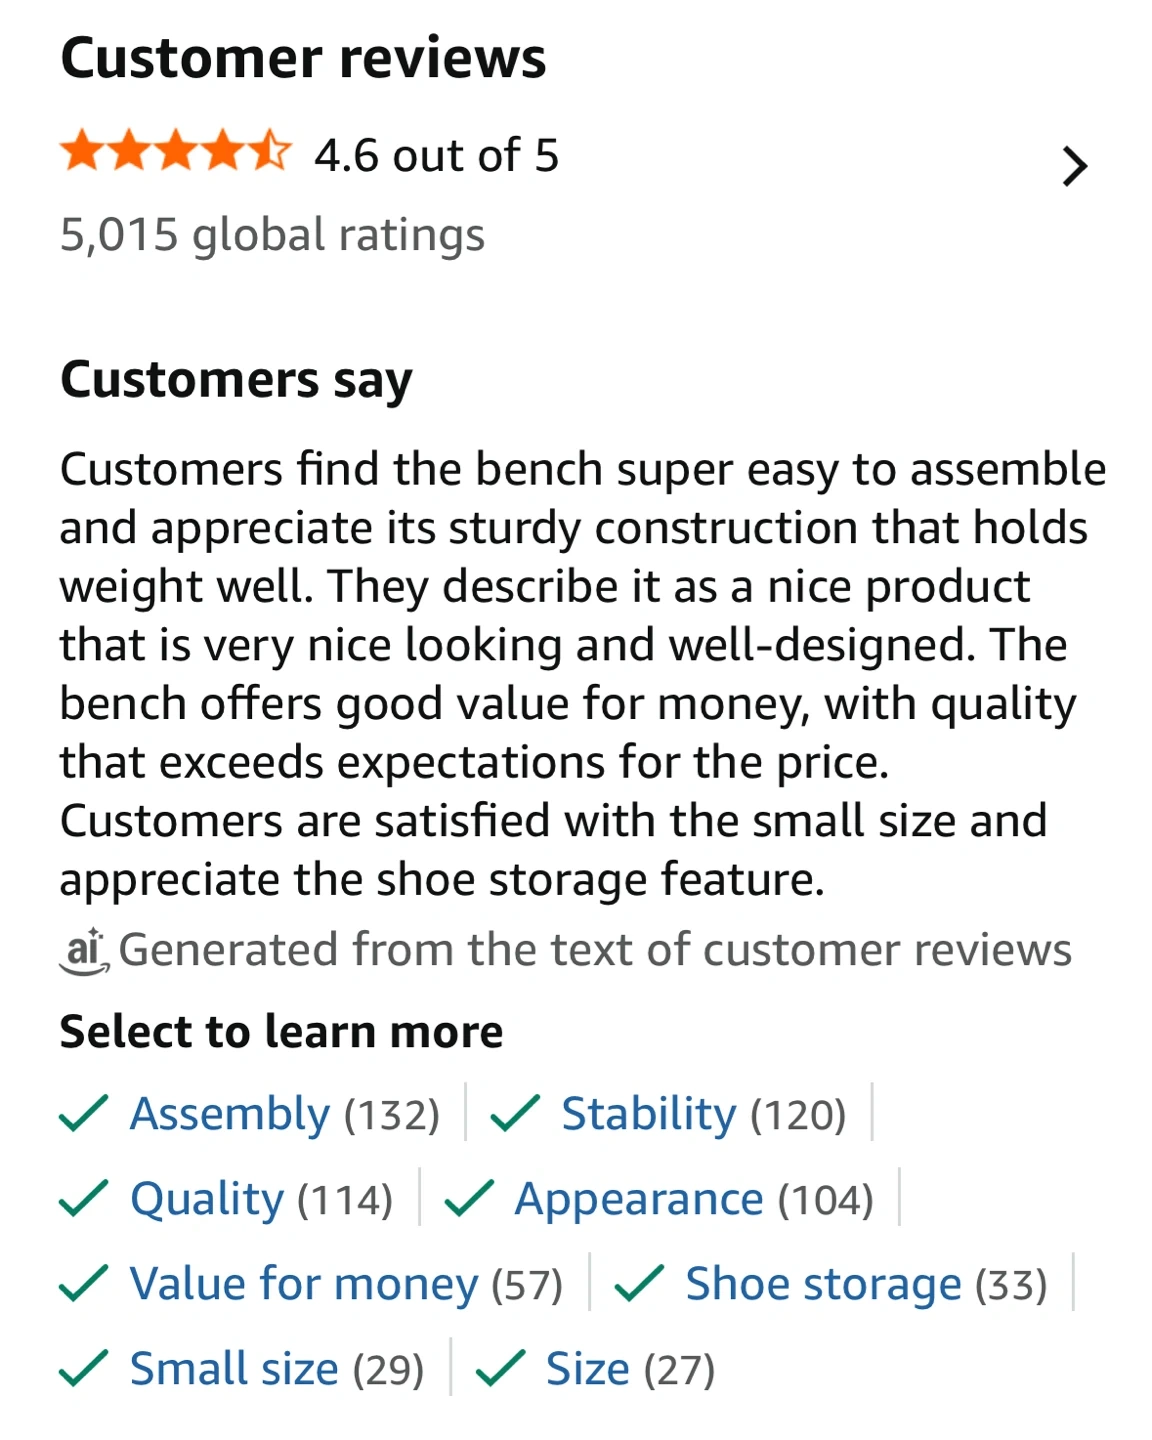Click the checkmark icon beside Quality

(84, 1199)
